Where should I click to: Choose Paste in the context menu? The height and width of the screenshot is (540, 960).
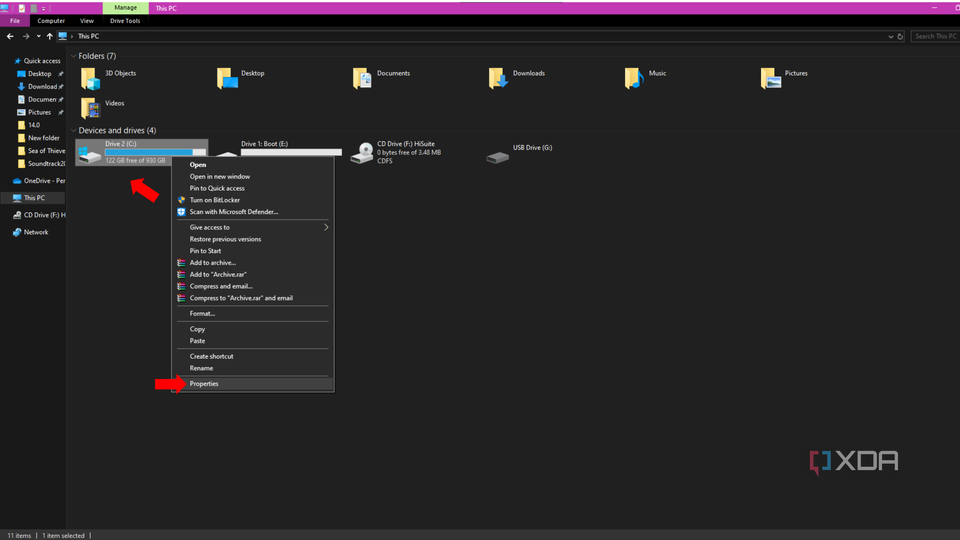[253, 340]
